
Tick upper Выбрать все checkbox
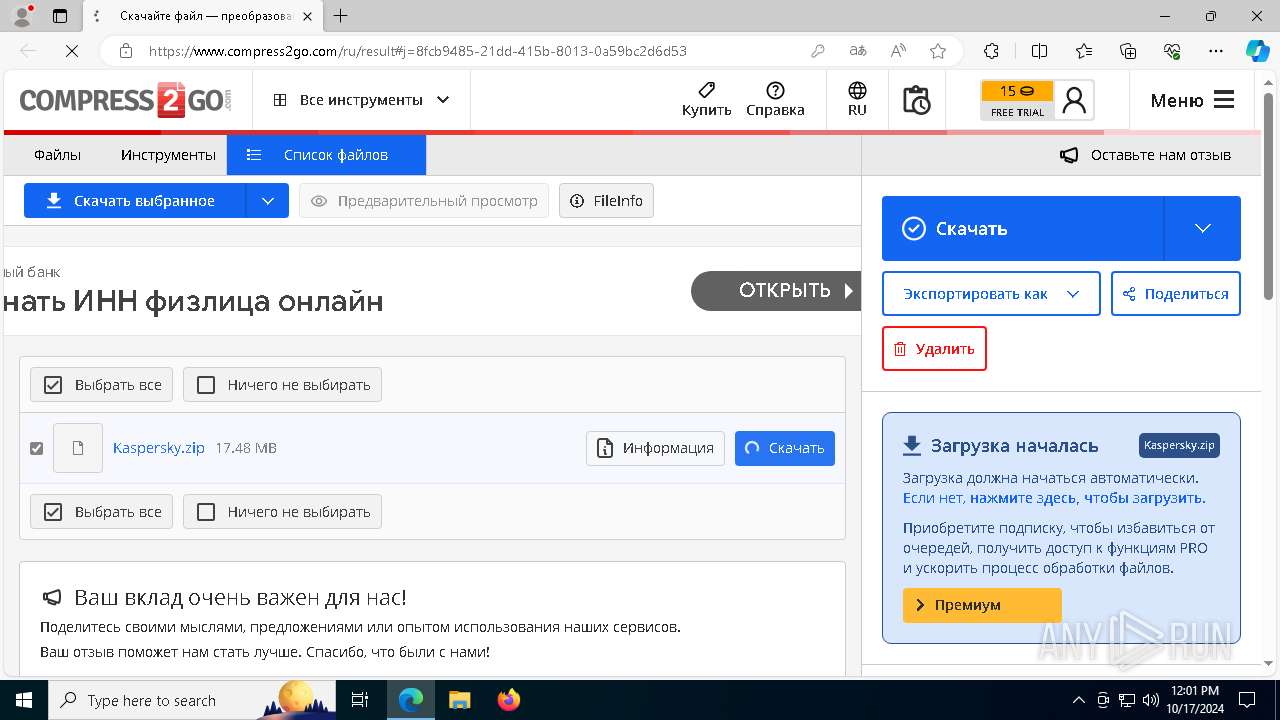coord(53,385)
